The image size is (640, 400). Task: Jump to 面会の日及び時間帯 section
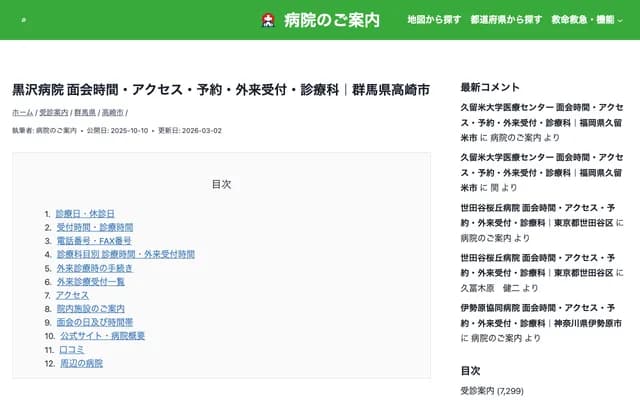tap(94, 322)
